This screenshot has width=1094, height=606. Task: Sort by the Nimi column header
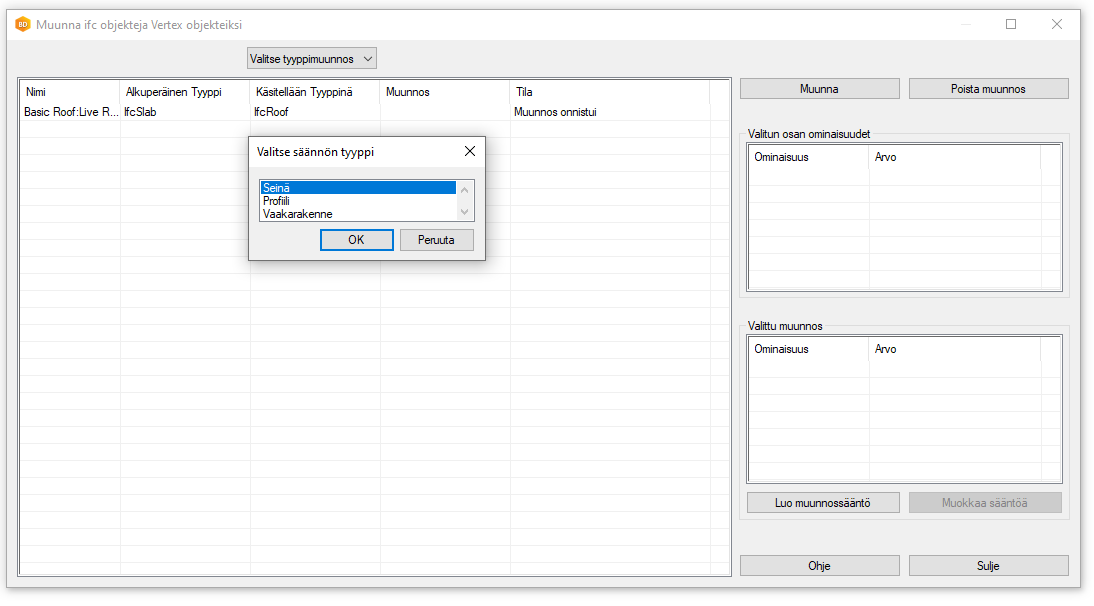(69, 92)
